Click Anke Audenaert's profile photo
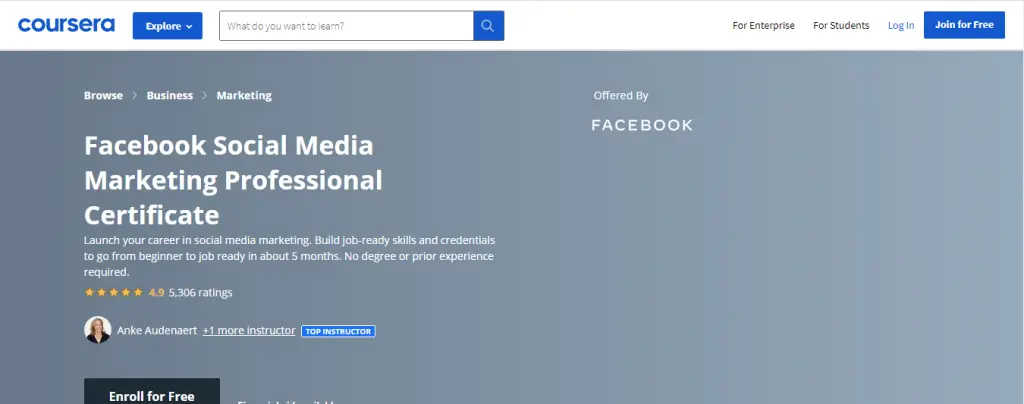 (98, 330)
